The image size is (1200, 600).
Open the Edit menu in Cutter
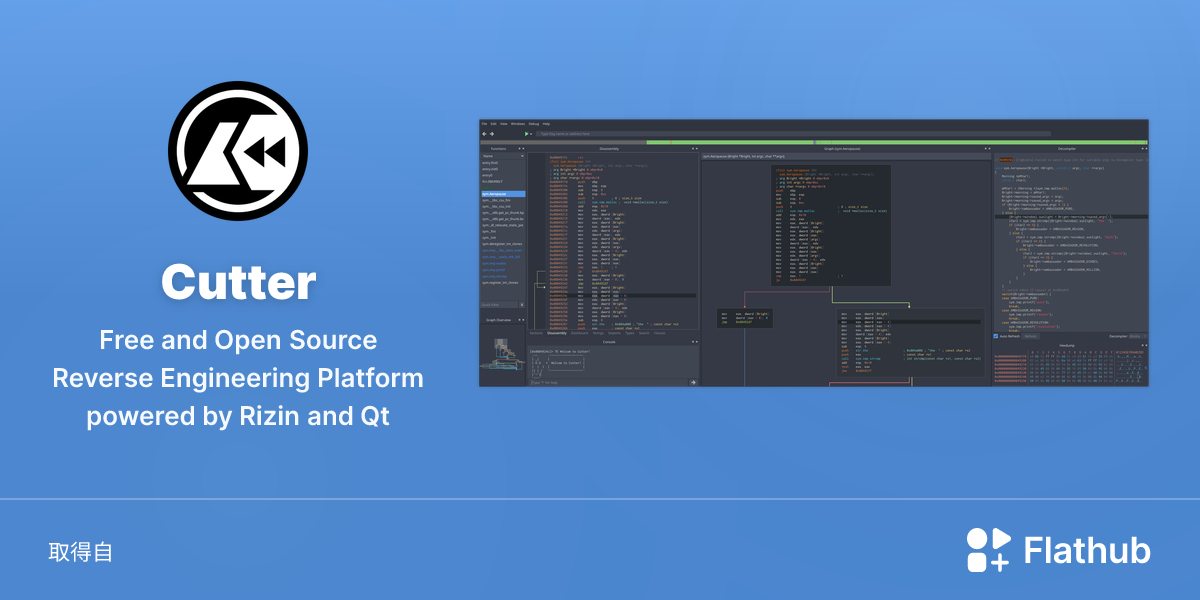[x=493, y=124]
